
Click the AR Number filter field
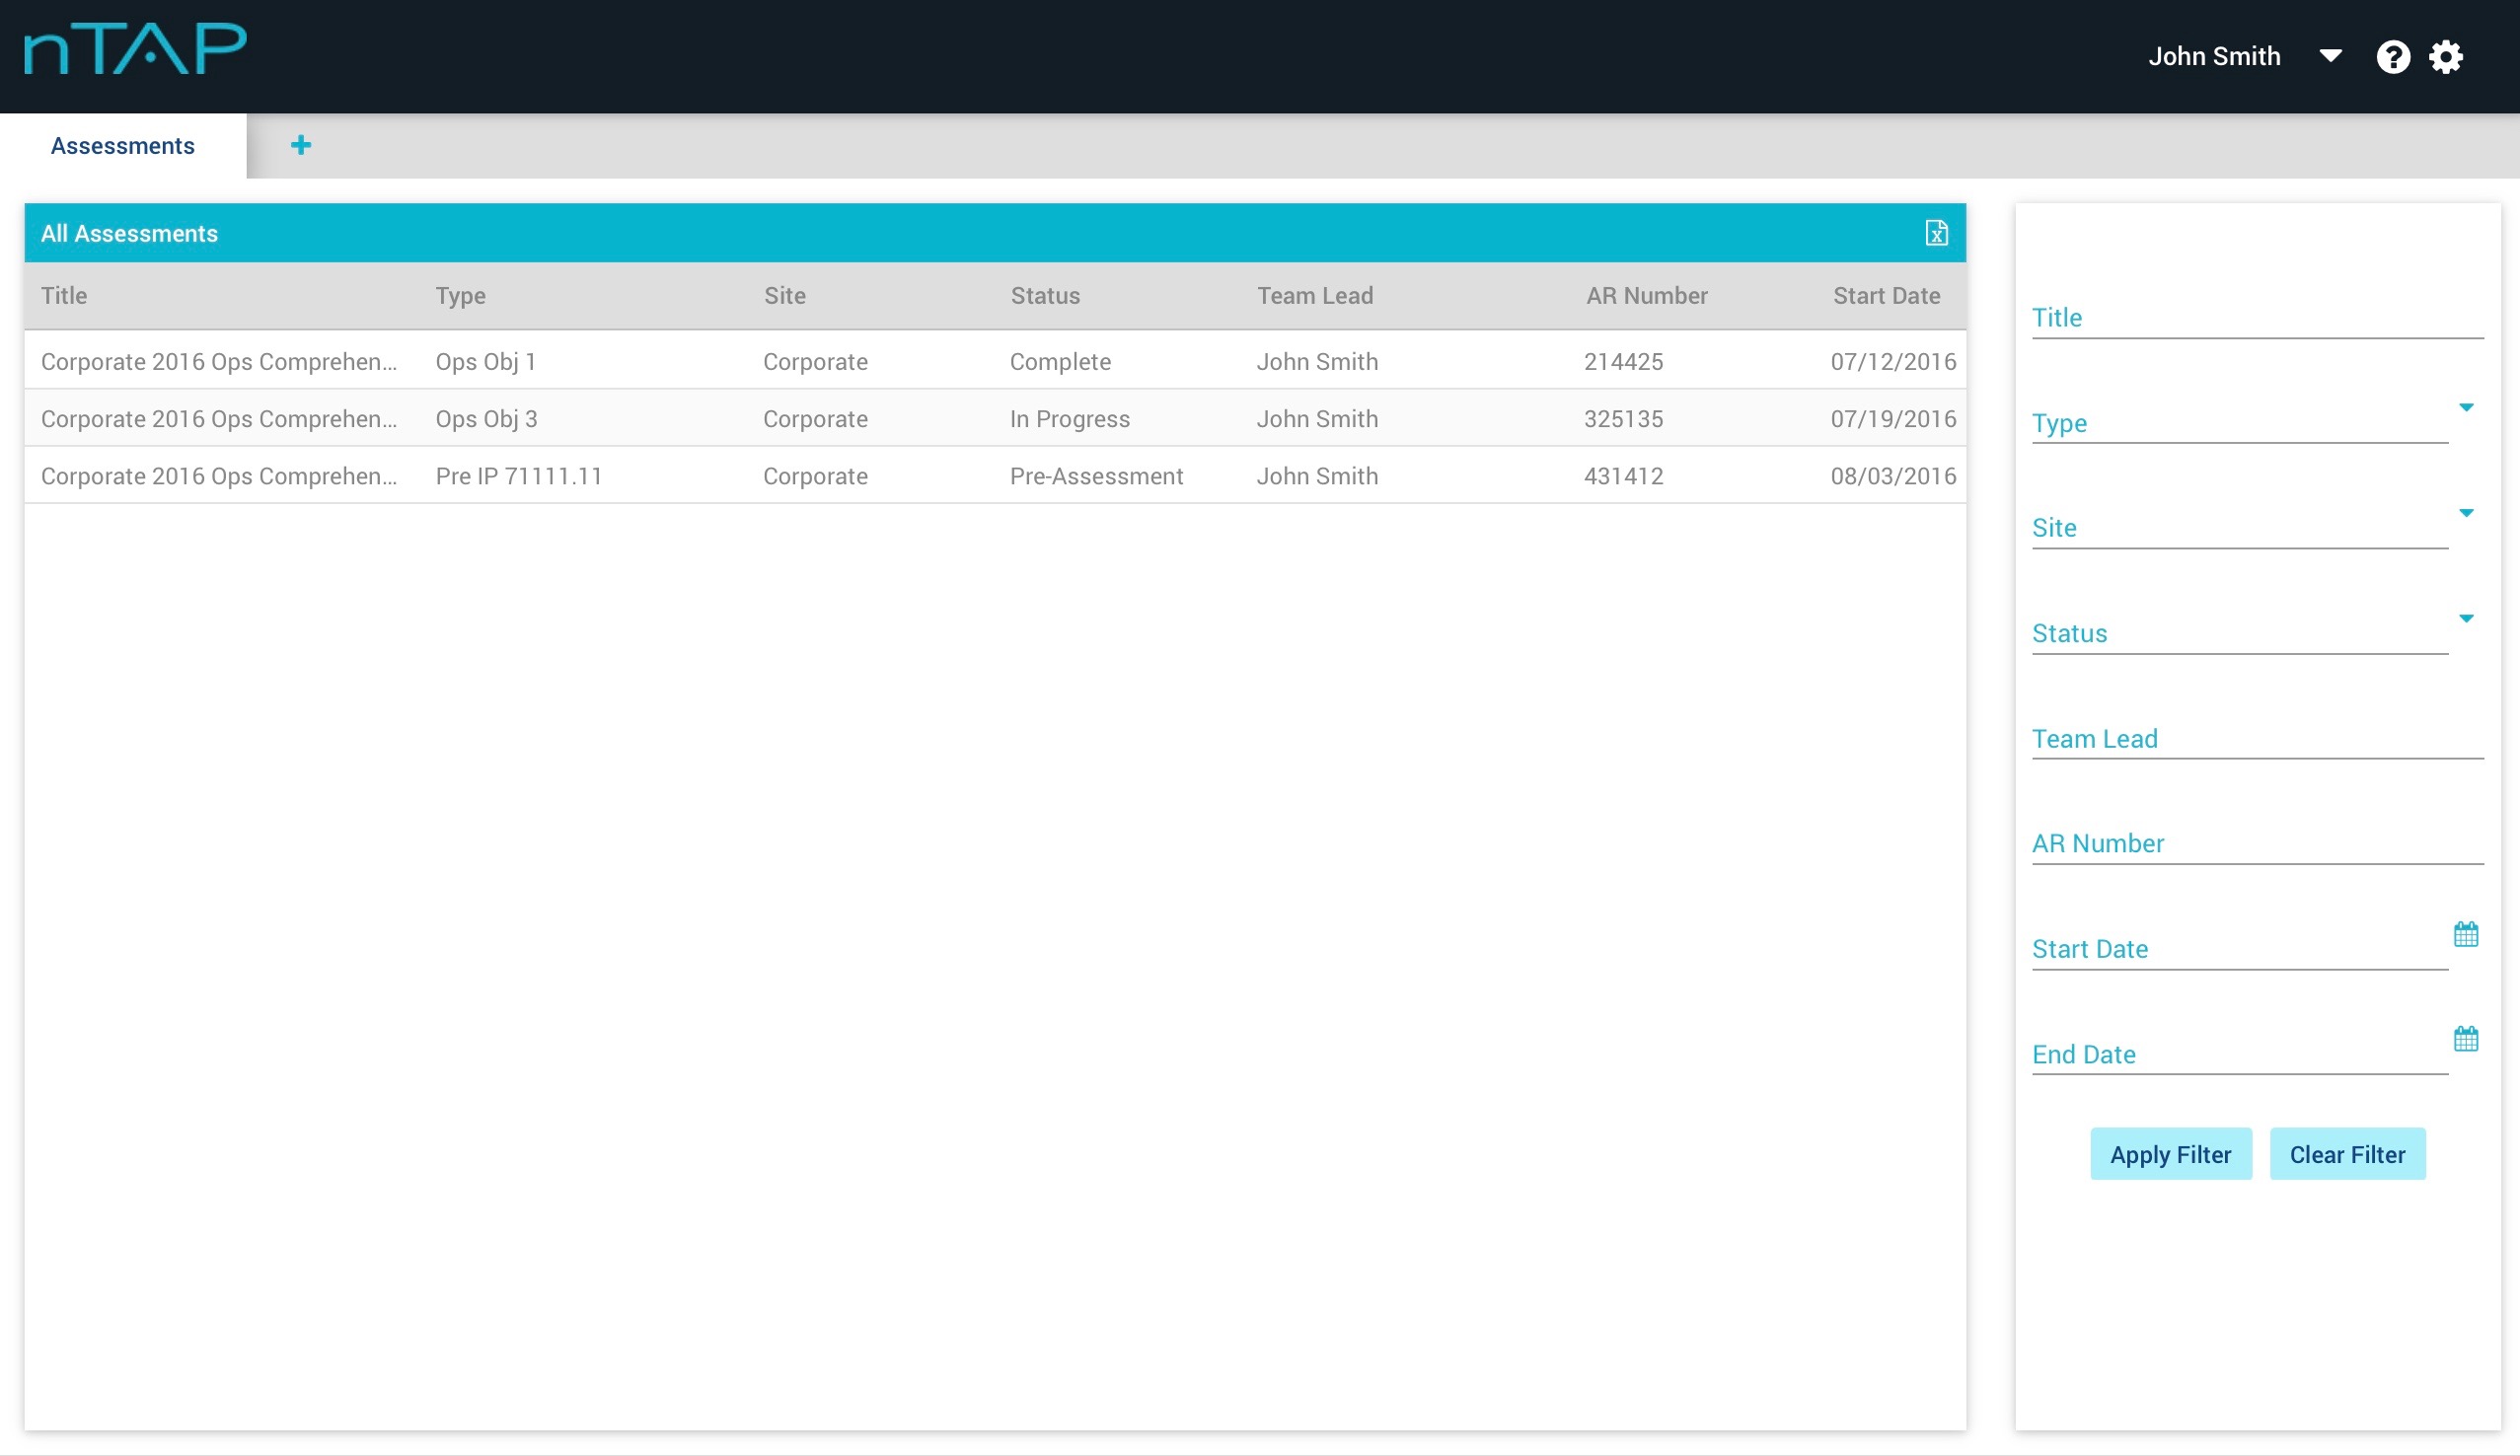click(2256, 844)
